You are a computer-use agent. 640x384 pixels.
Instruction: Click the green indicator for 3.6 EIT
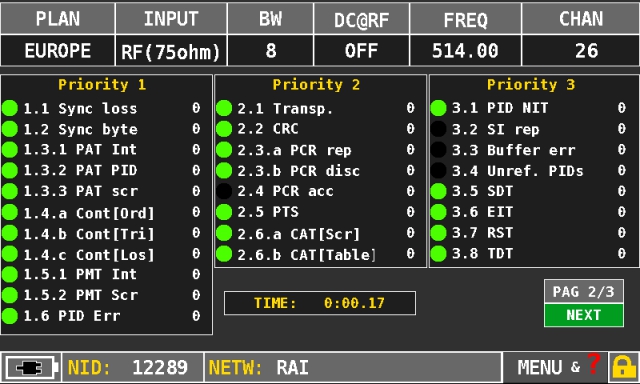(x=439, y=212)
